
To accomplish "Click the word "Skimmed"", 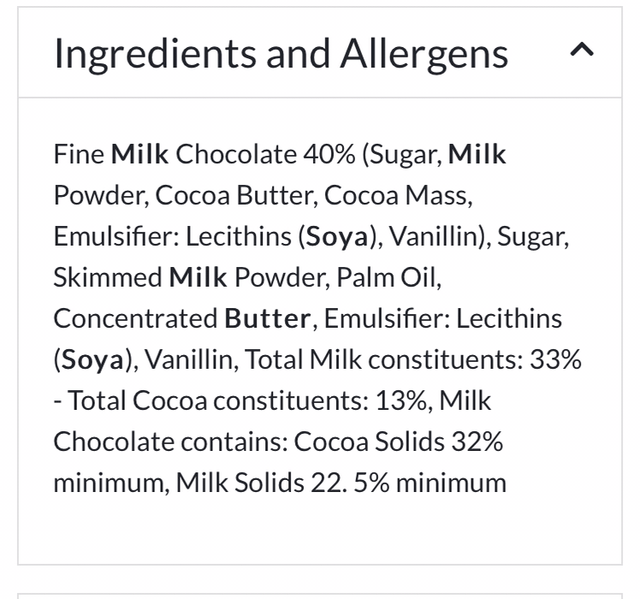I will point(107,277).
